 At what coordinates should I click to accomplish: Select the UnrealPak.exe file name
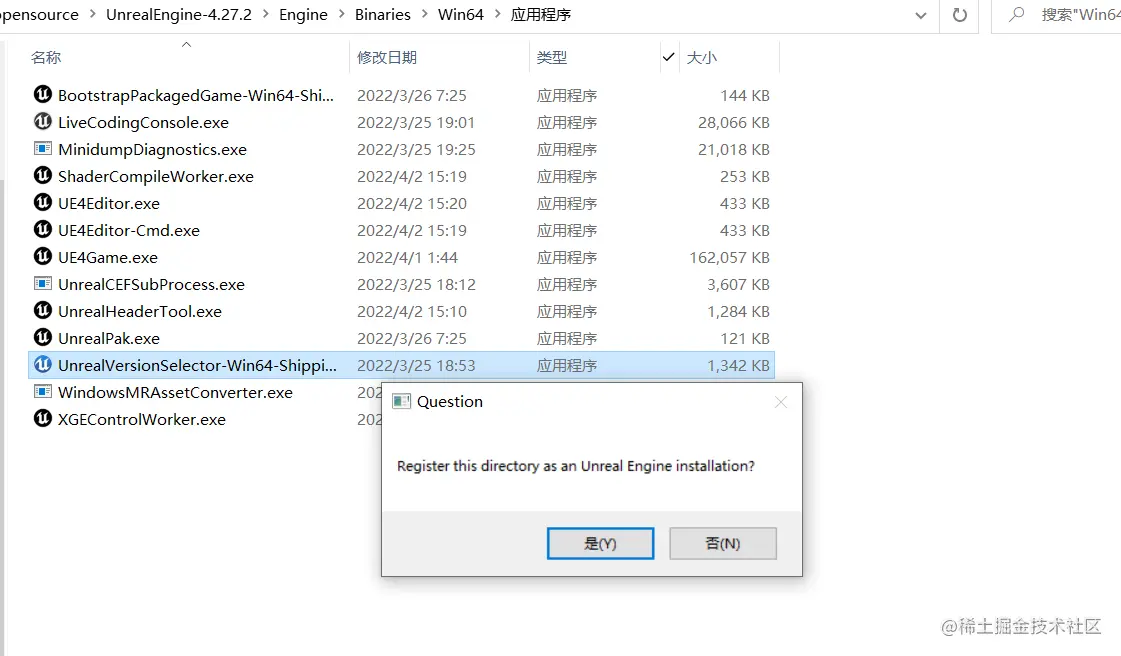109,339
